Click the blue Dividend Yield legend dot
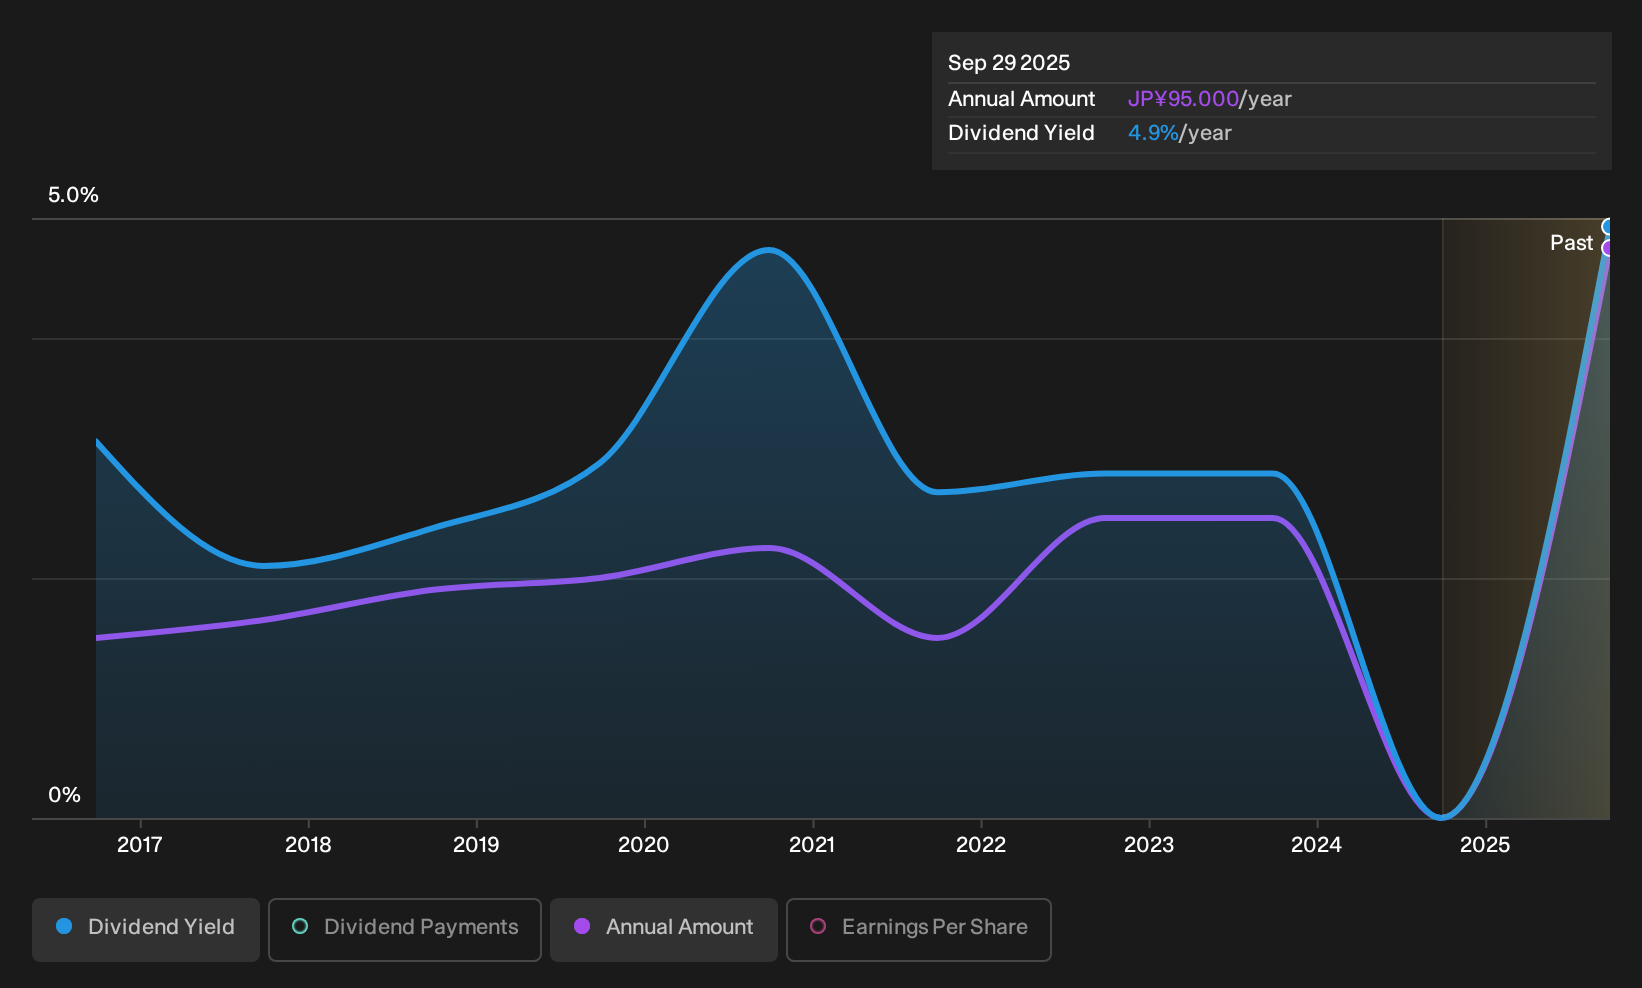 click(64, 926)
